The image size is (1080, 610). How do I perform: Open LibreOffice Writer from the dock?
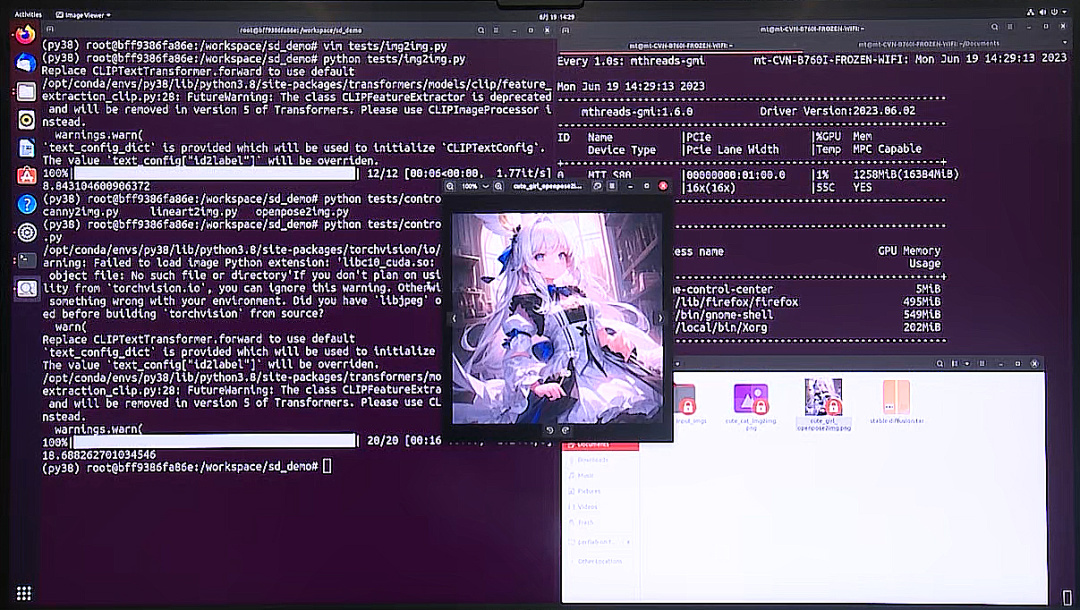(26, 147)
